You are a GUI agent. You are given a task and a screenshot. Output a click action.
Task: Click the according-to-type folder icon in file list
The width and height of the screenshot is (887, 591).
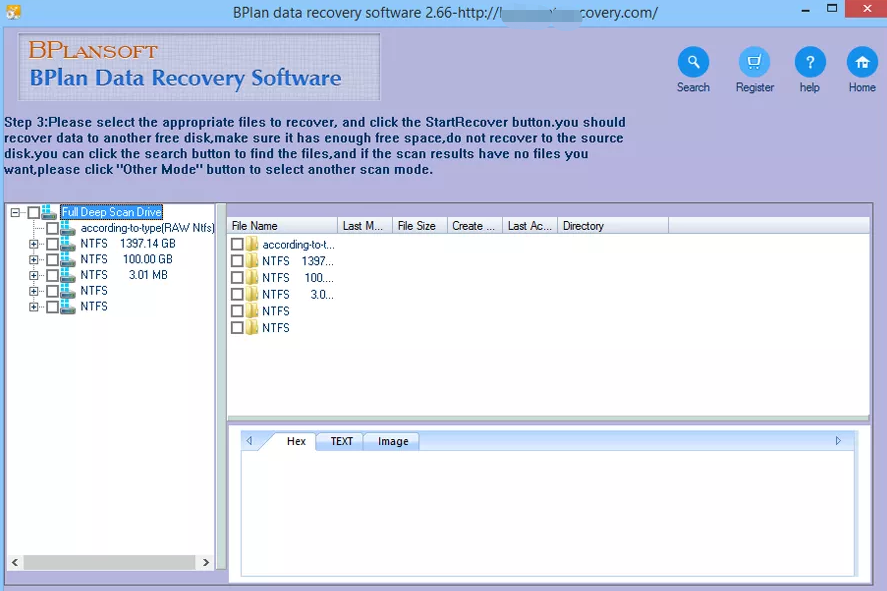click(x=252, y=244)
